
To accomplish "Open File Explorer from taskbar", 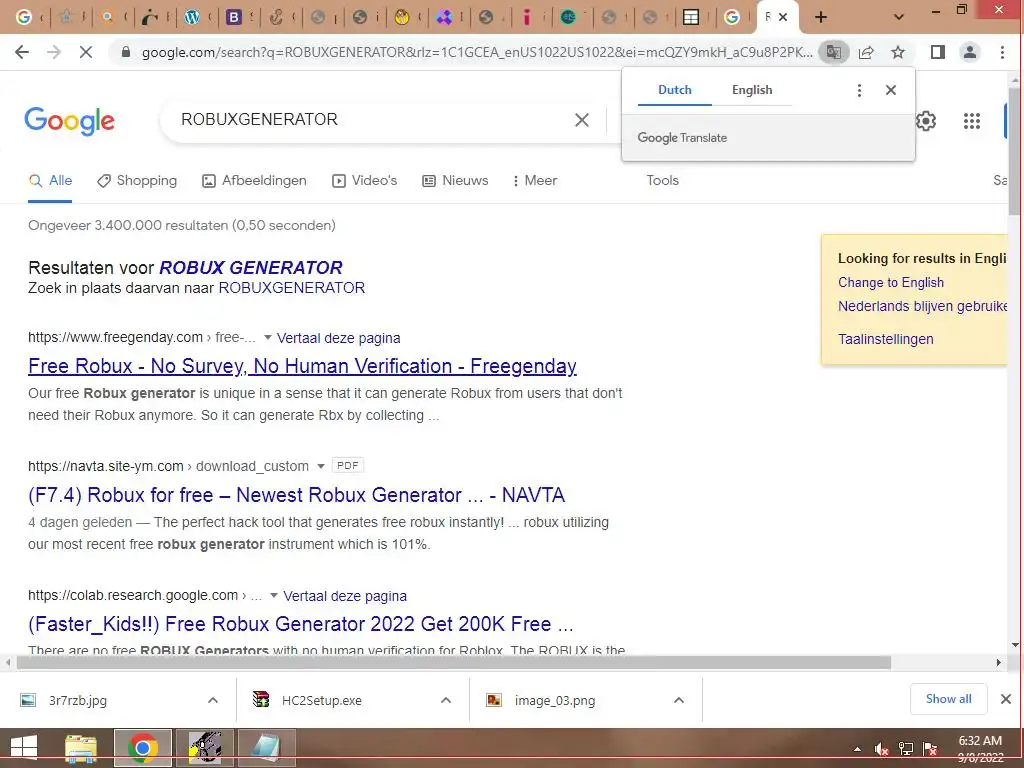I will point(81,748).
